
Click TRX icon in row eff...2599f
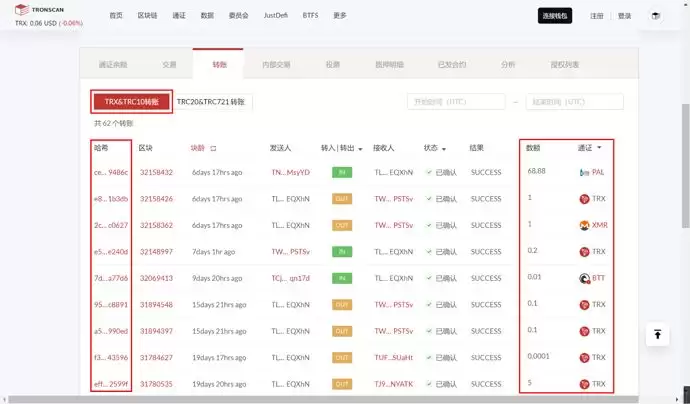[584, 384]
